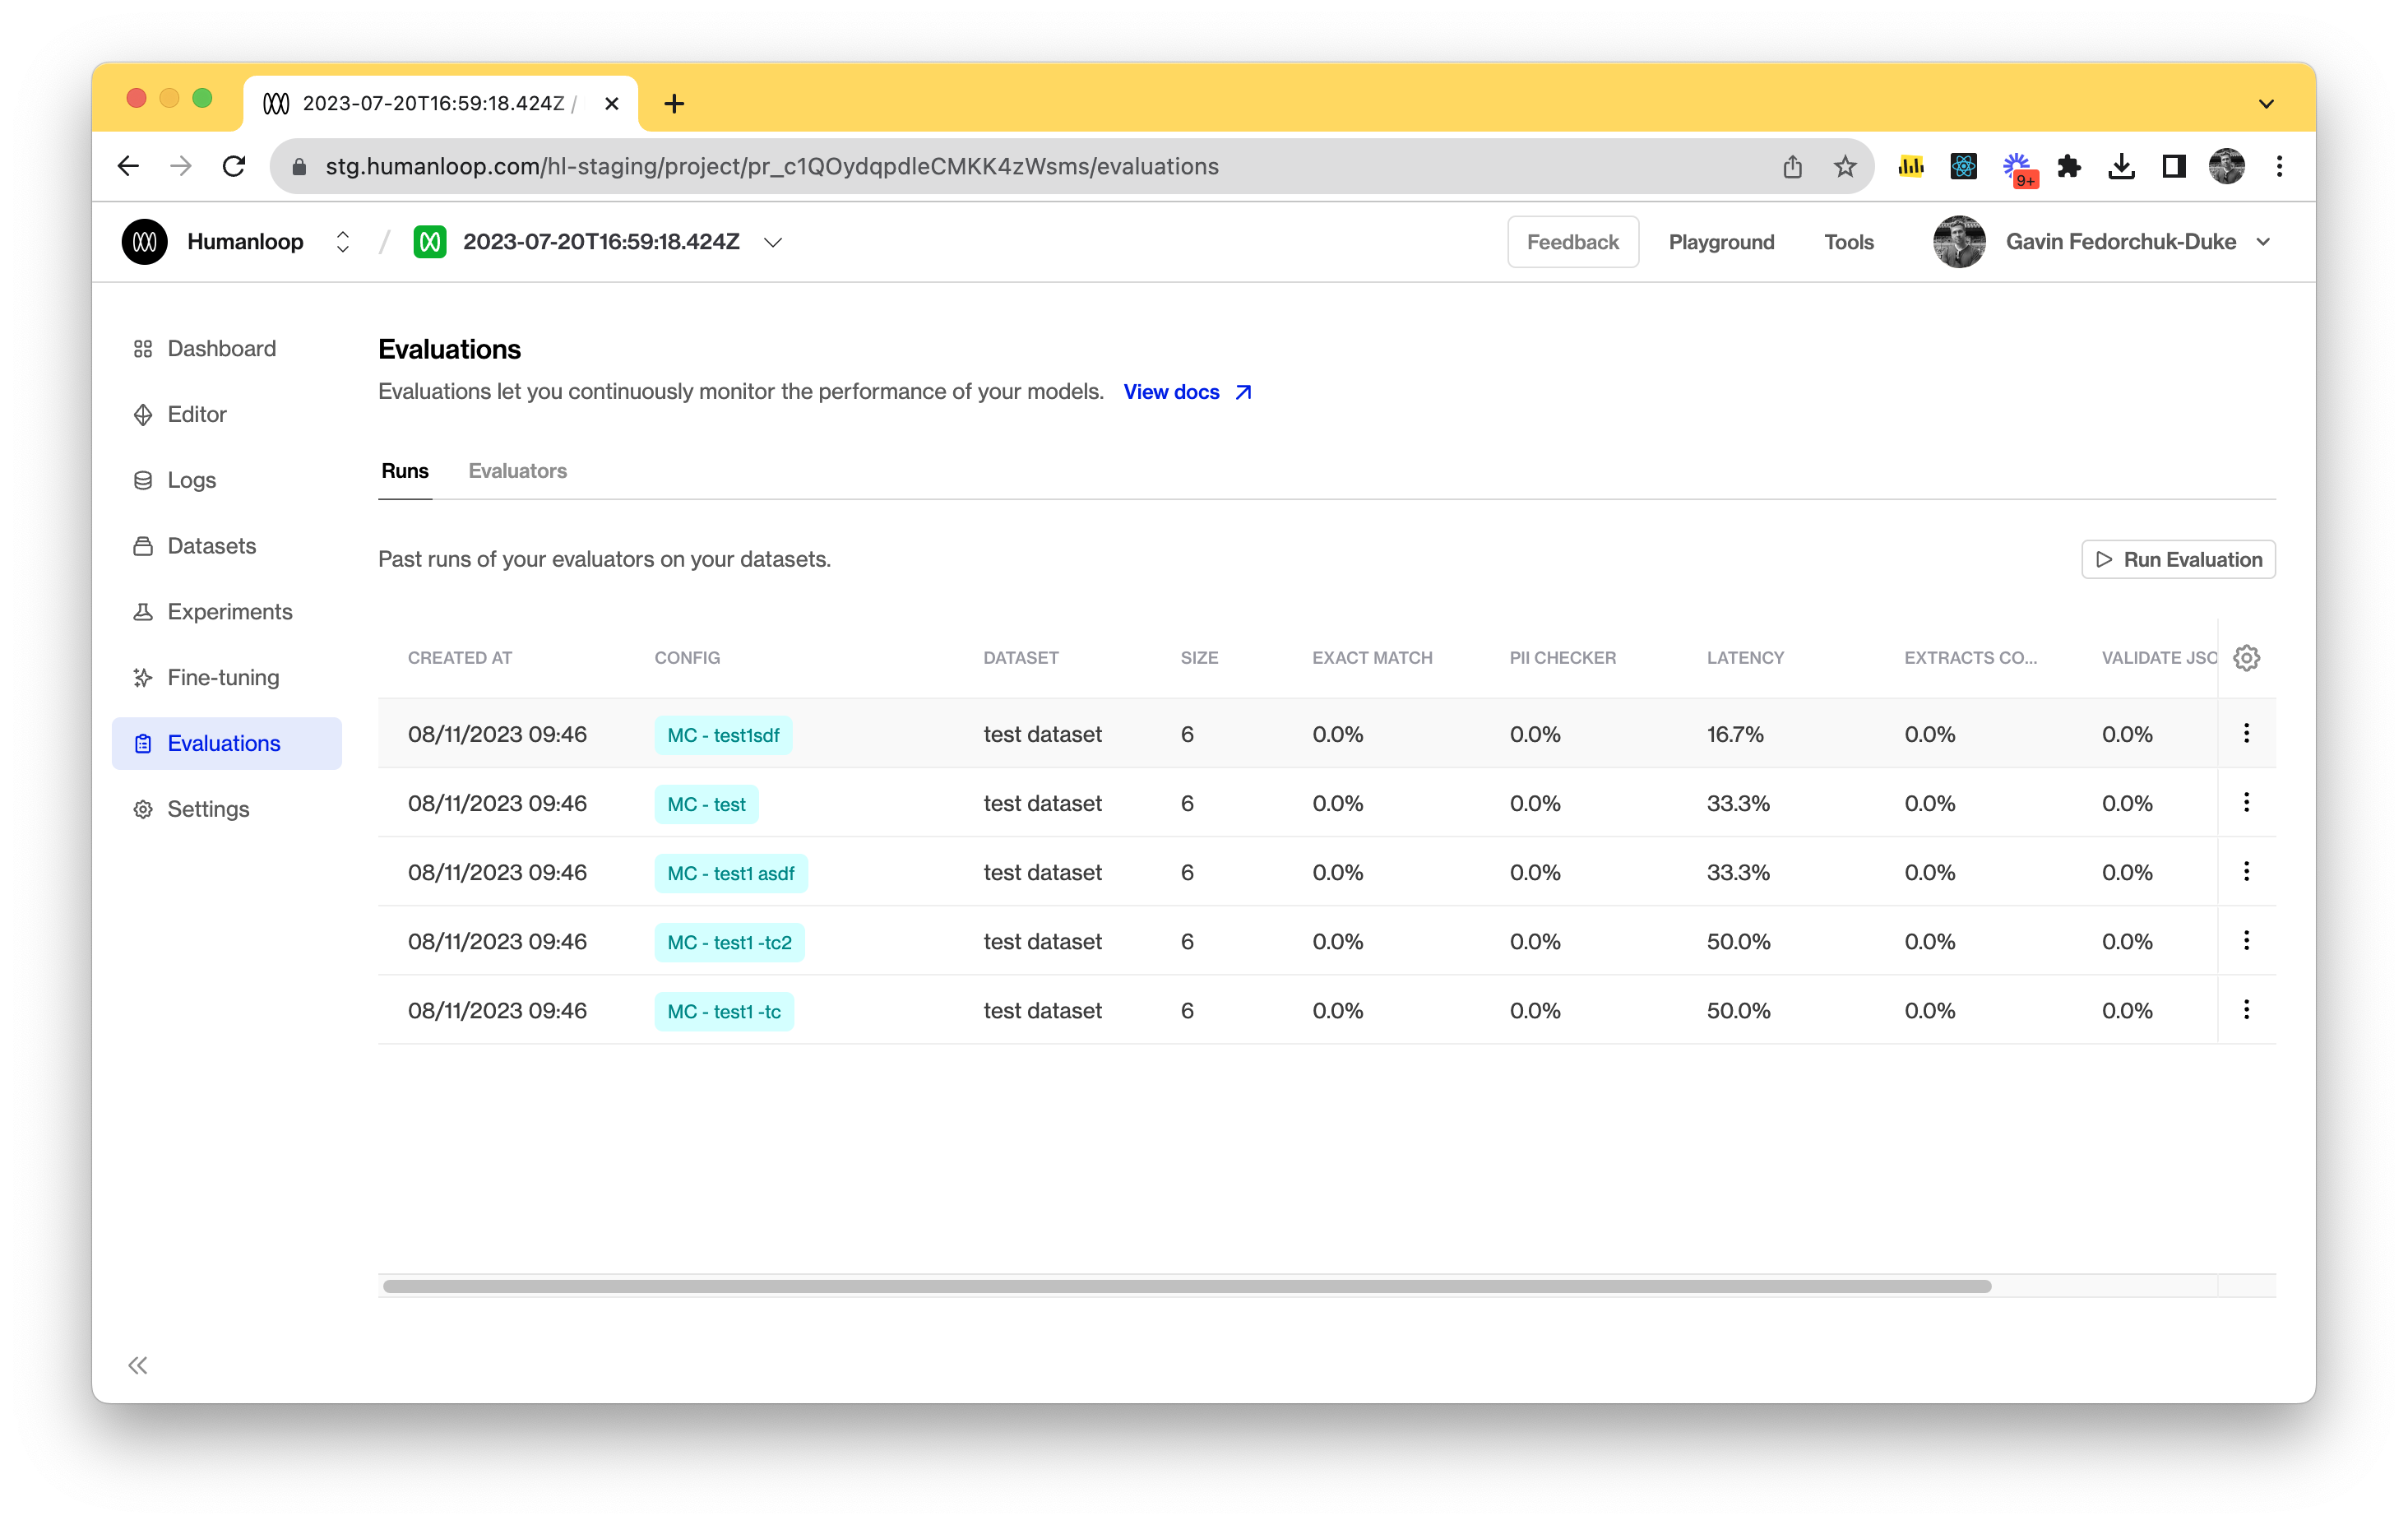The image size is (2408, 1525).
Task: Open the organization switcher next to Humanloop
Action: point(342,242)
